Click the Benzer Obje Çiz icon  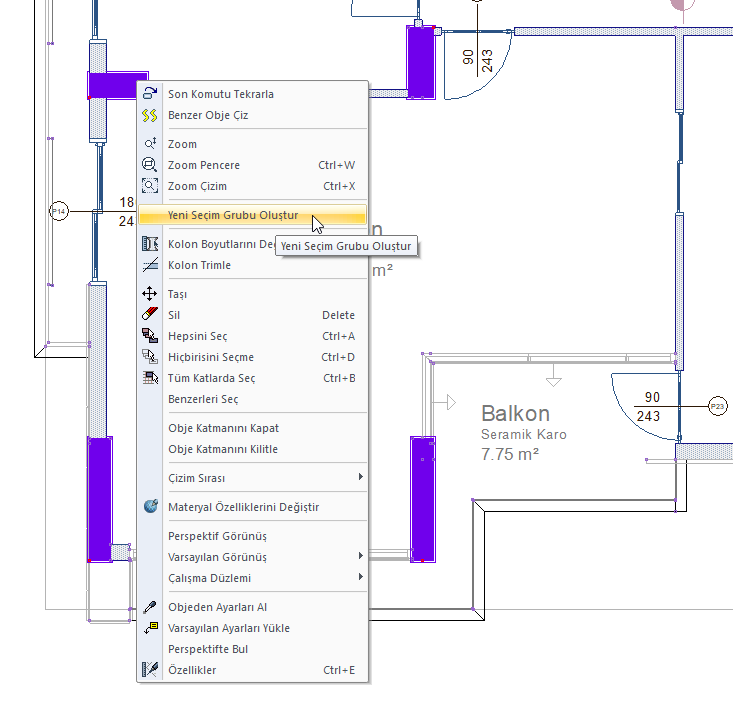150,115
